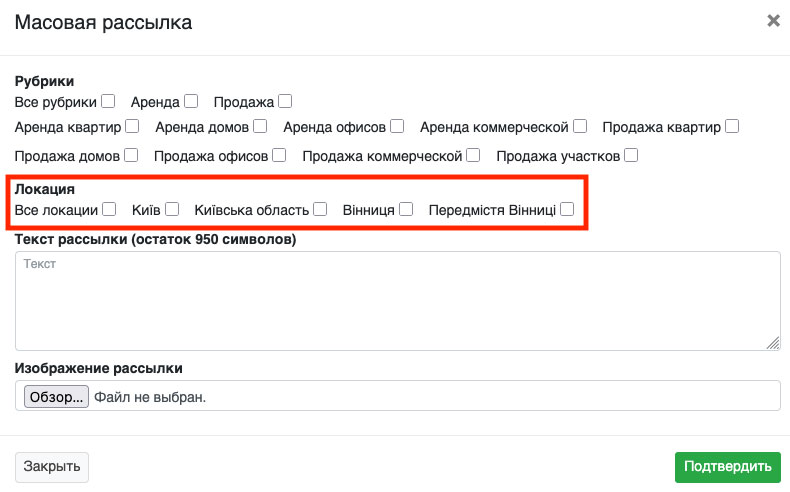Enable the Продажа участков checkbox
Viewport: 790px width, 492px height.
coord(631,155)
